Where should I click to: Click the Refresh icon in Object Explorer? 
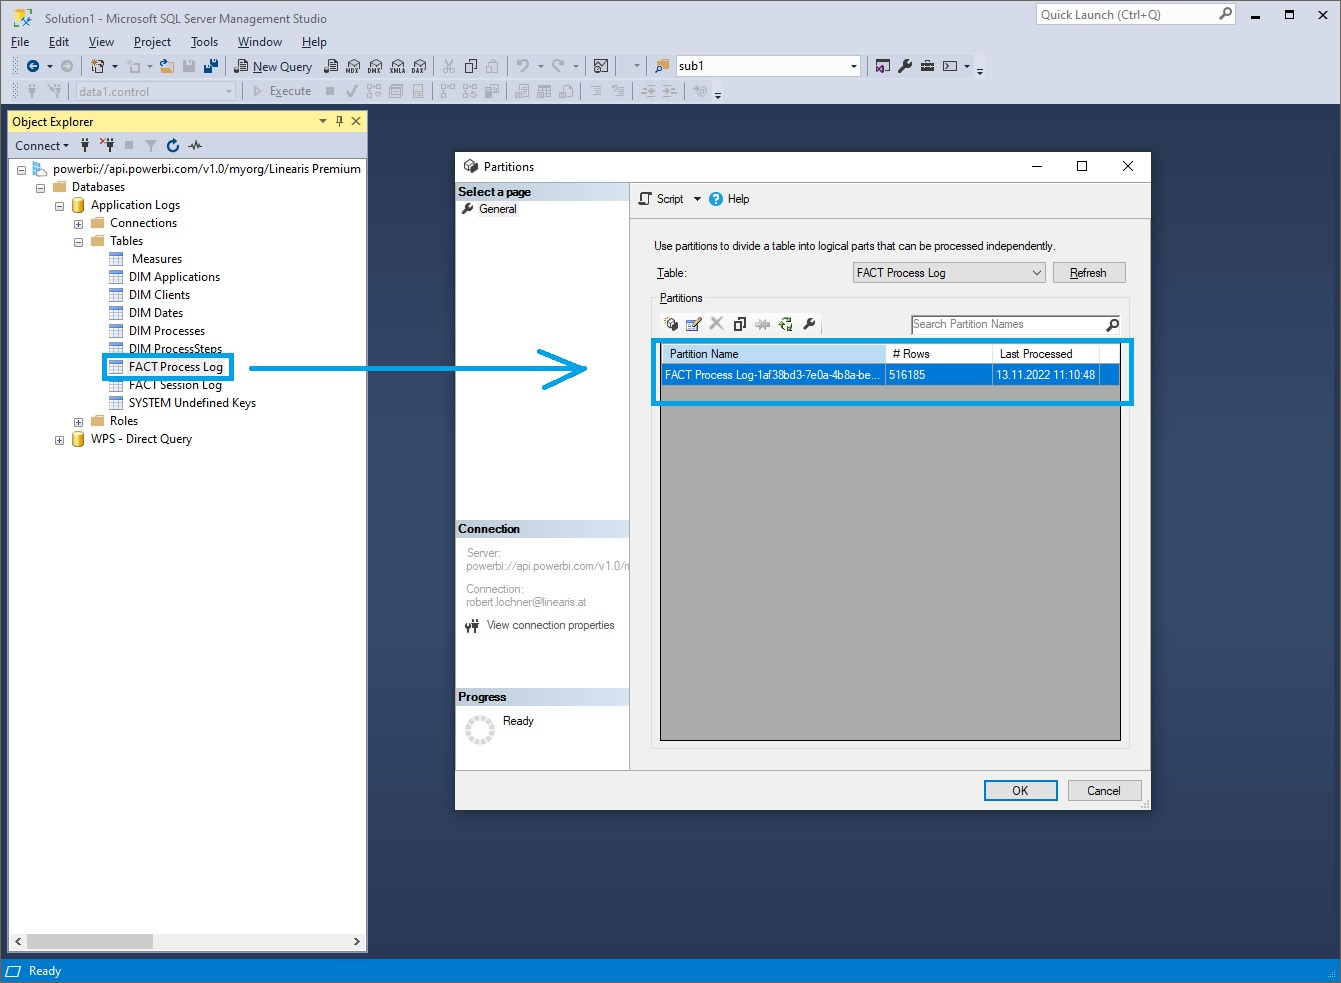click(x=172, y=145)
